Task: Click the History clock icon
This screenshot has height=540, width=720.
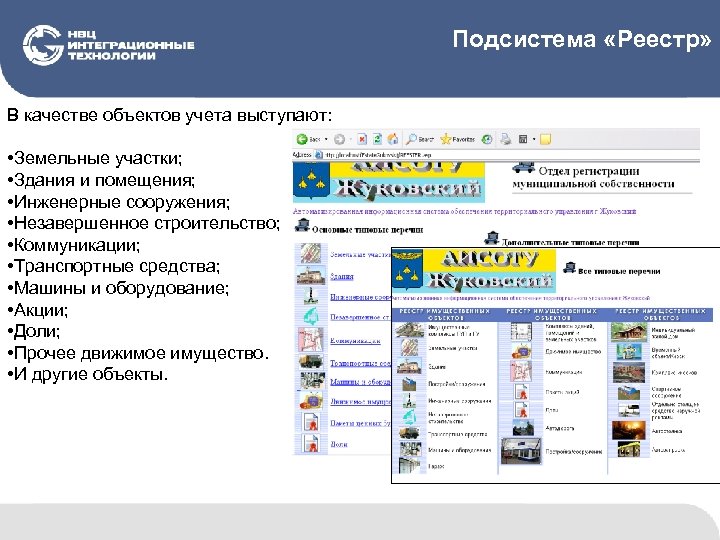Action: point(487,139)
